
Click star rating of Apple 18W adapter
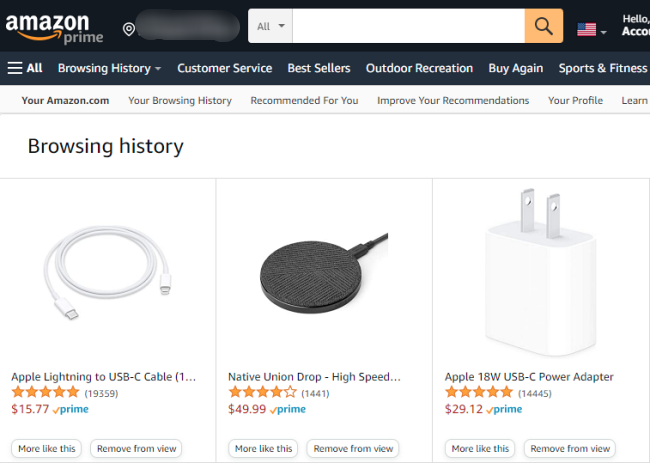pyautogui.click(x=479, y=393)
